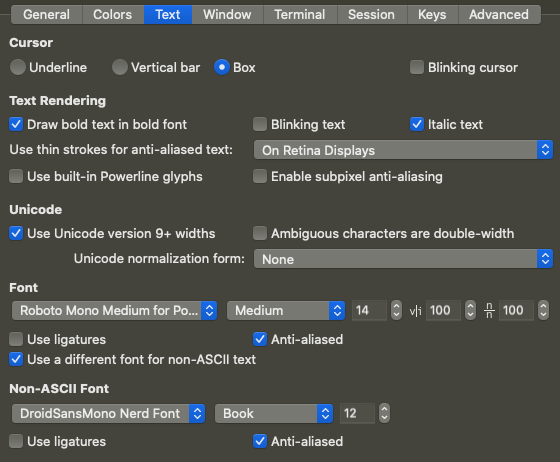The height and width of the screenshot is (462, 560).
Task: Click the Non-ASCII font size 12 stepper
Action: point(384,413)
